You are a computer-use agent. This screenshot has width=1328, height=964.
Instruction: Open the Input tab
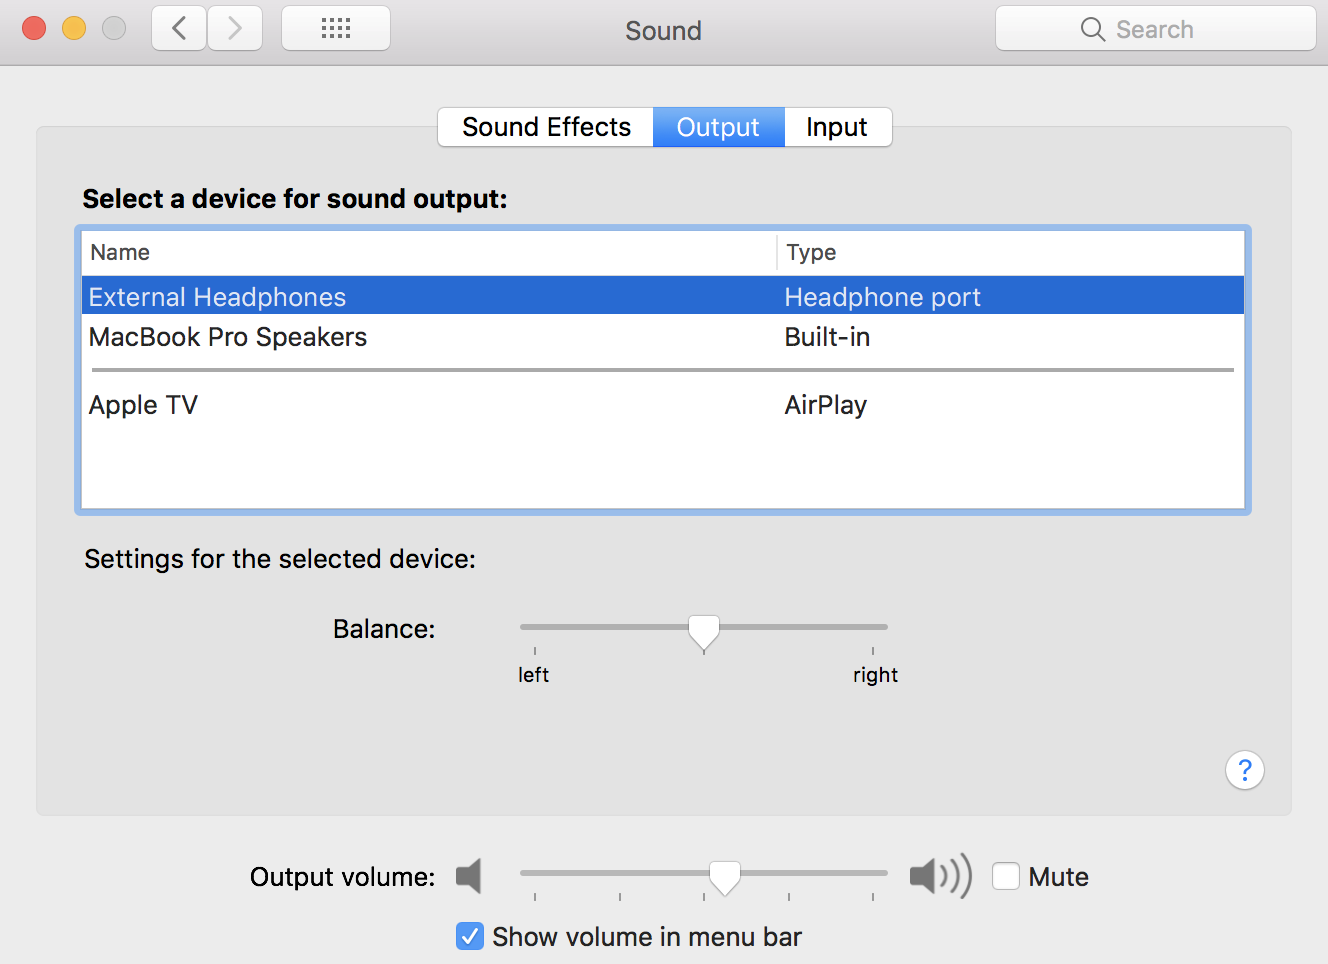(x=837, y=127)
